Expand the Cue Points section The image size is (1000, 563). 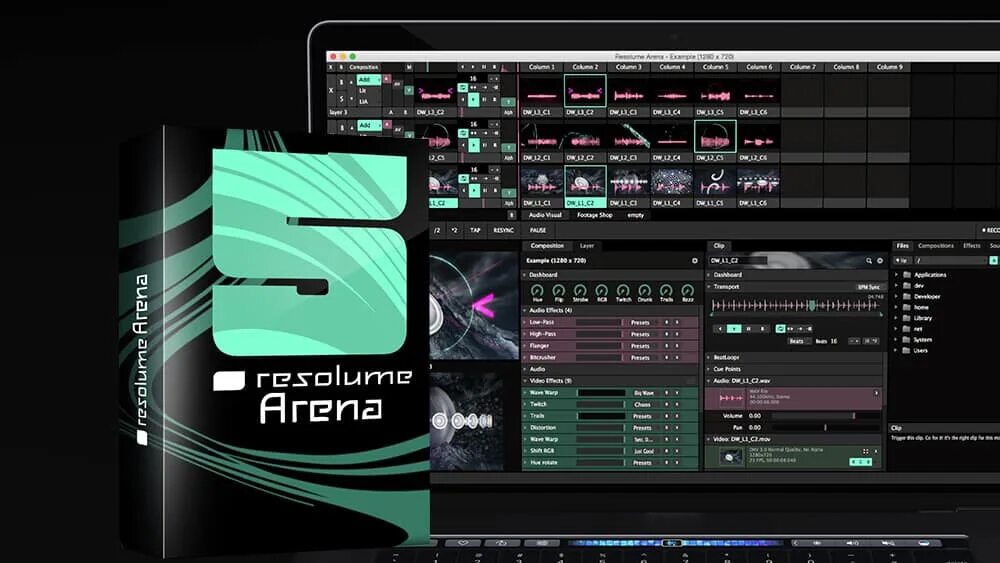(709, 369)
